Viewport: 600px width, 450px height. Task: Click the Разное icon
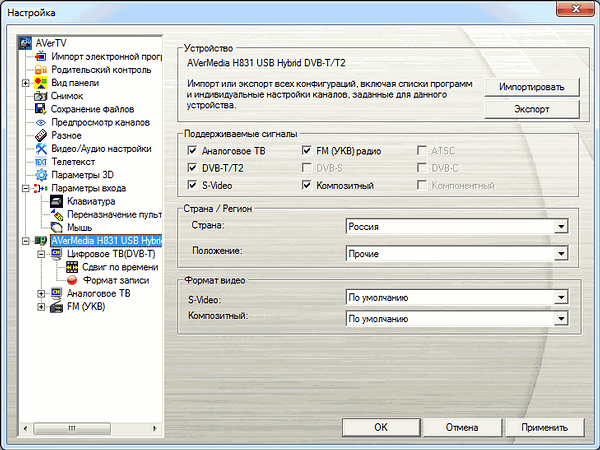41,135
